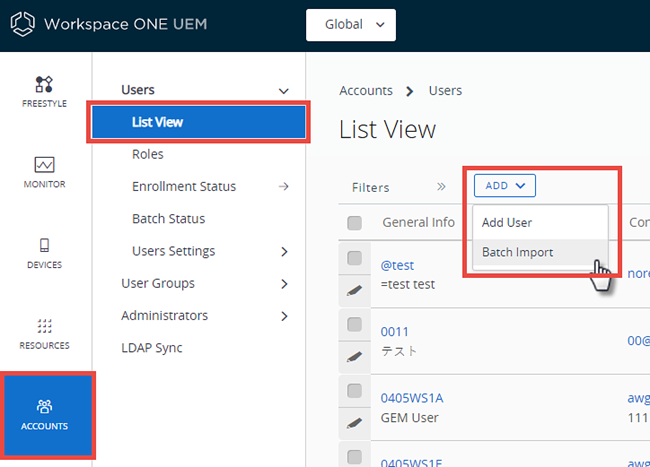Open the Global organization group dropdown

point(351,25)
